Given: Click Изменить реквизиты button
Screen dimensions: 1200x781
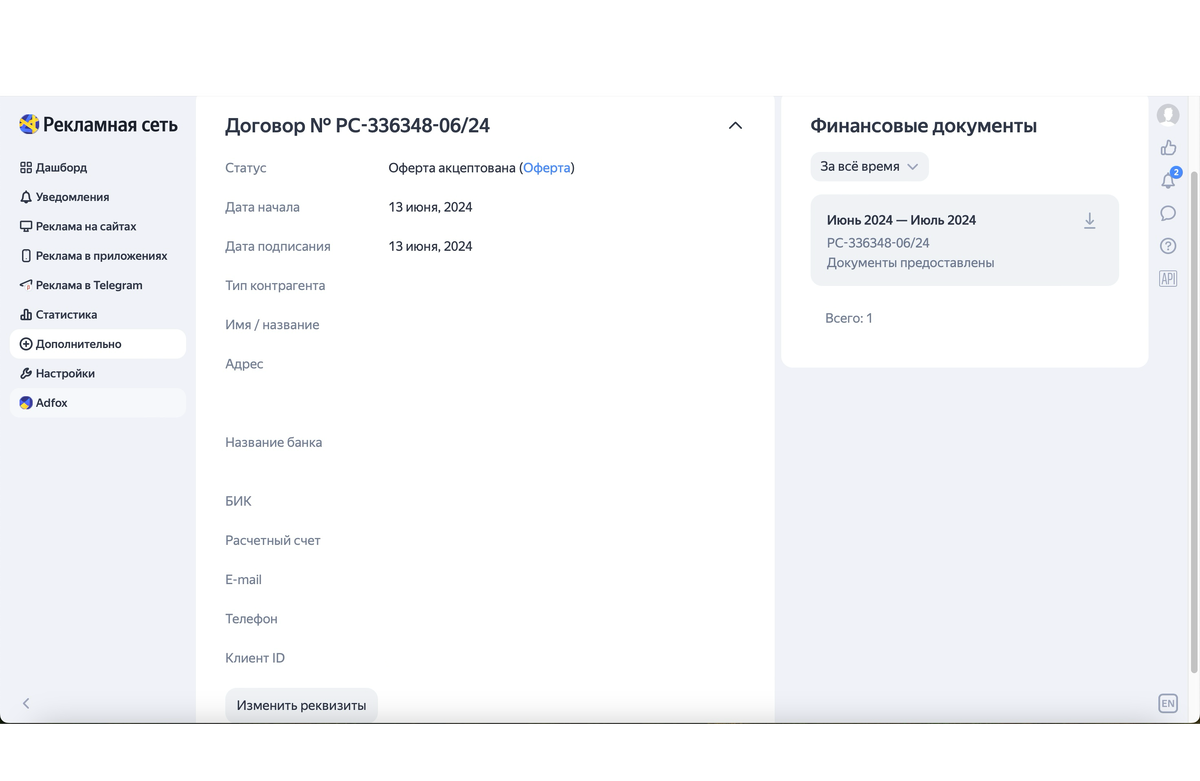Looking at the screenshot, I should coord(301,705).
